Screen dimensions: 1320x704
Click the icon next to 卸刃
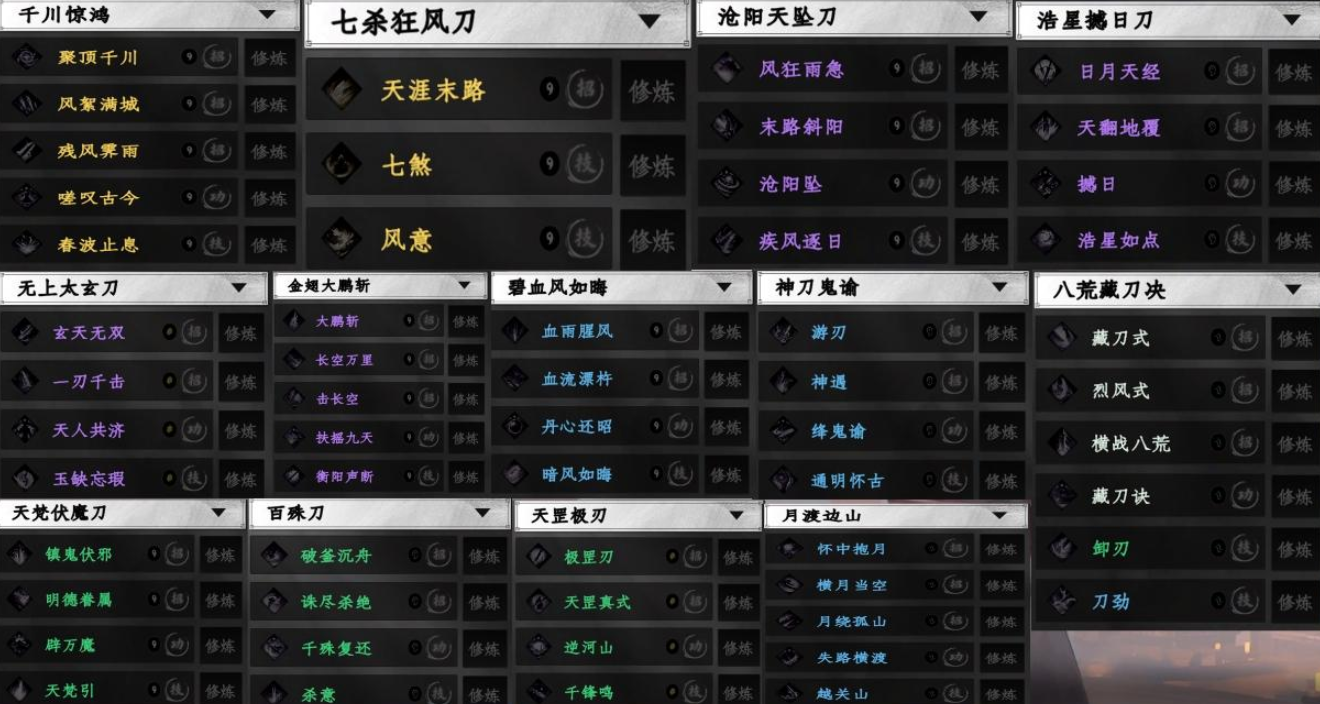click(x=1062, y=548)
